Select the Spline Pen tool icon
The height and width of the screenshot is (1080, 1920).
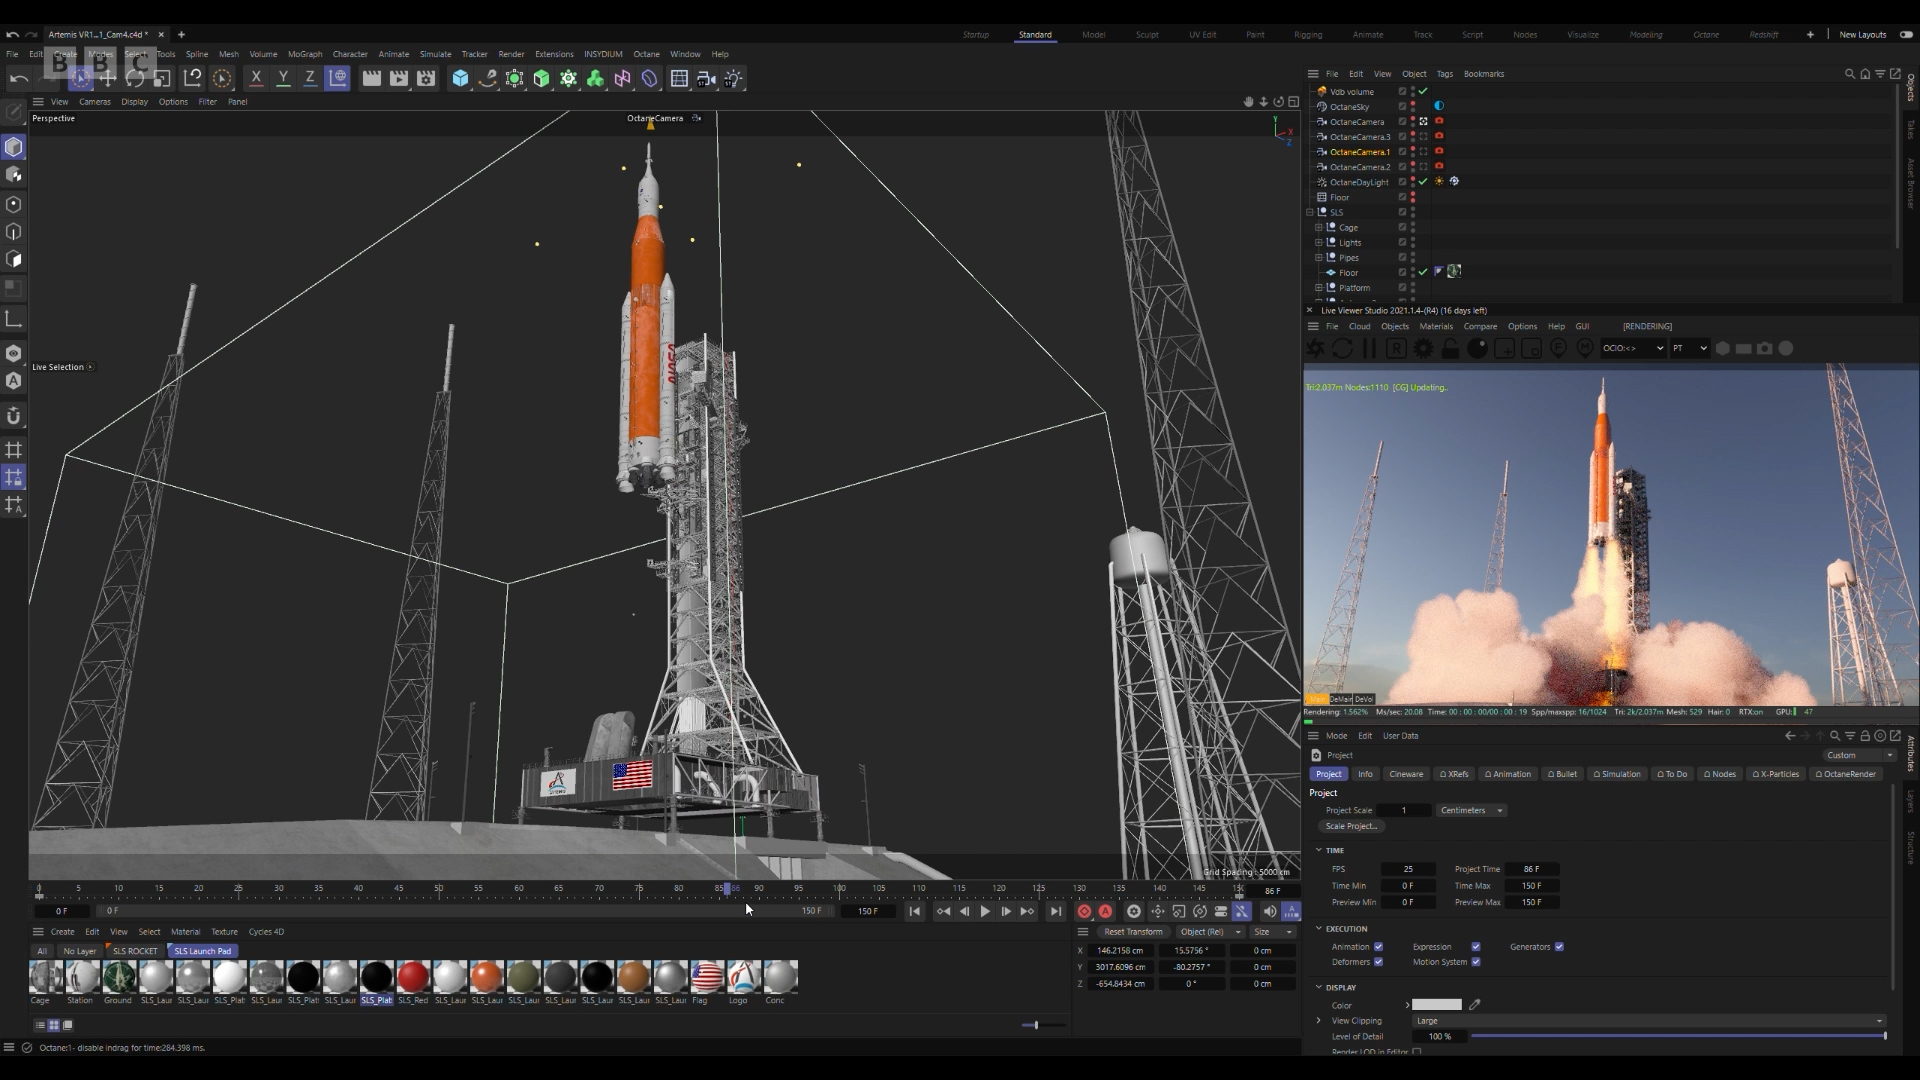click(x=487, y=78)
